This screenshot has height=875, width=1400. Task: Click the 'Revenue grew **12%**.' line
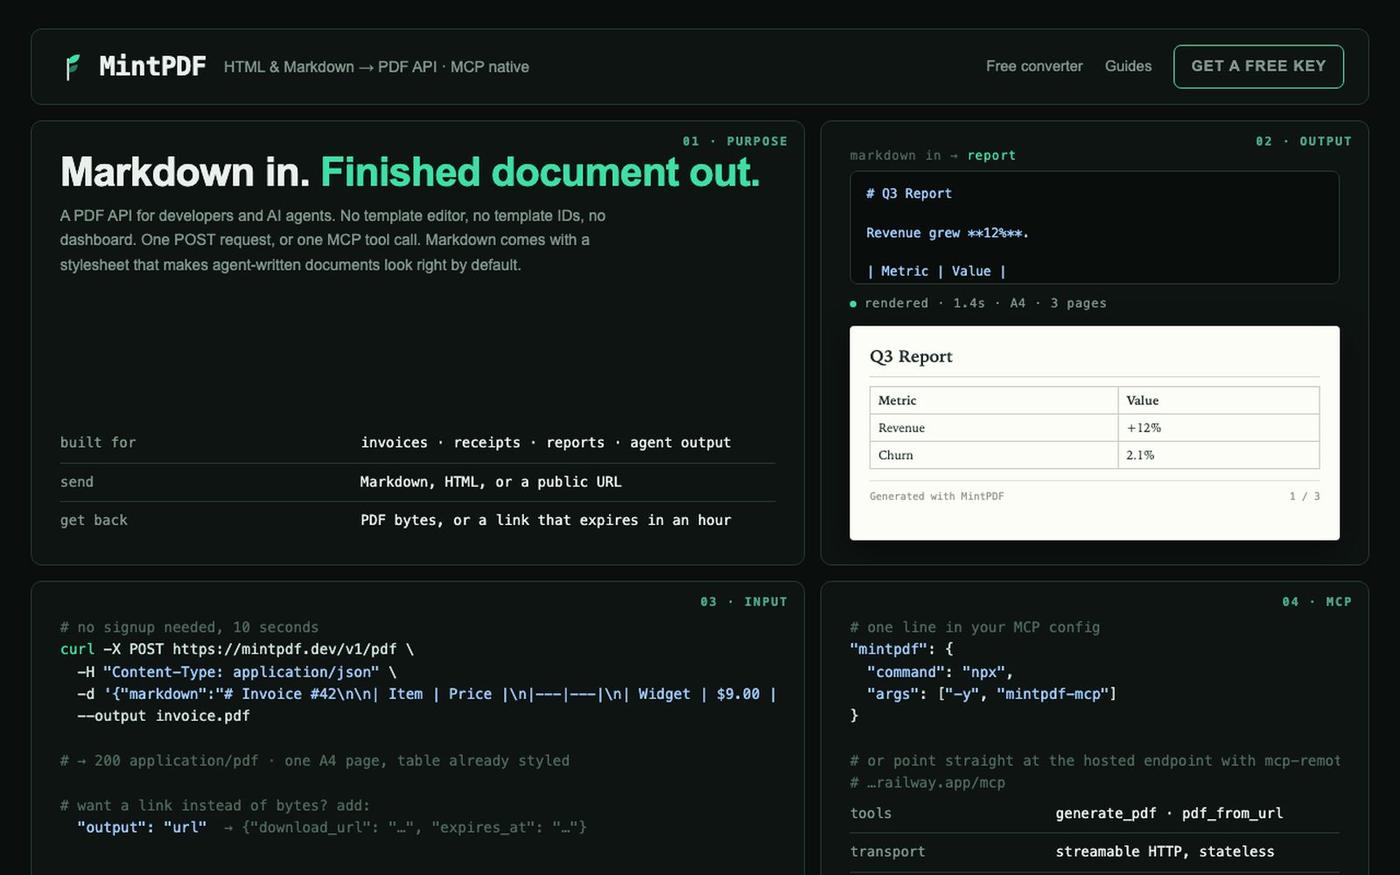947,232
